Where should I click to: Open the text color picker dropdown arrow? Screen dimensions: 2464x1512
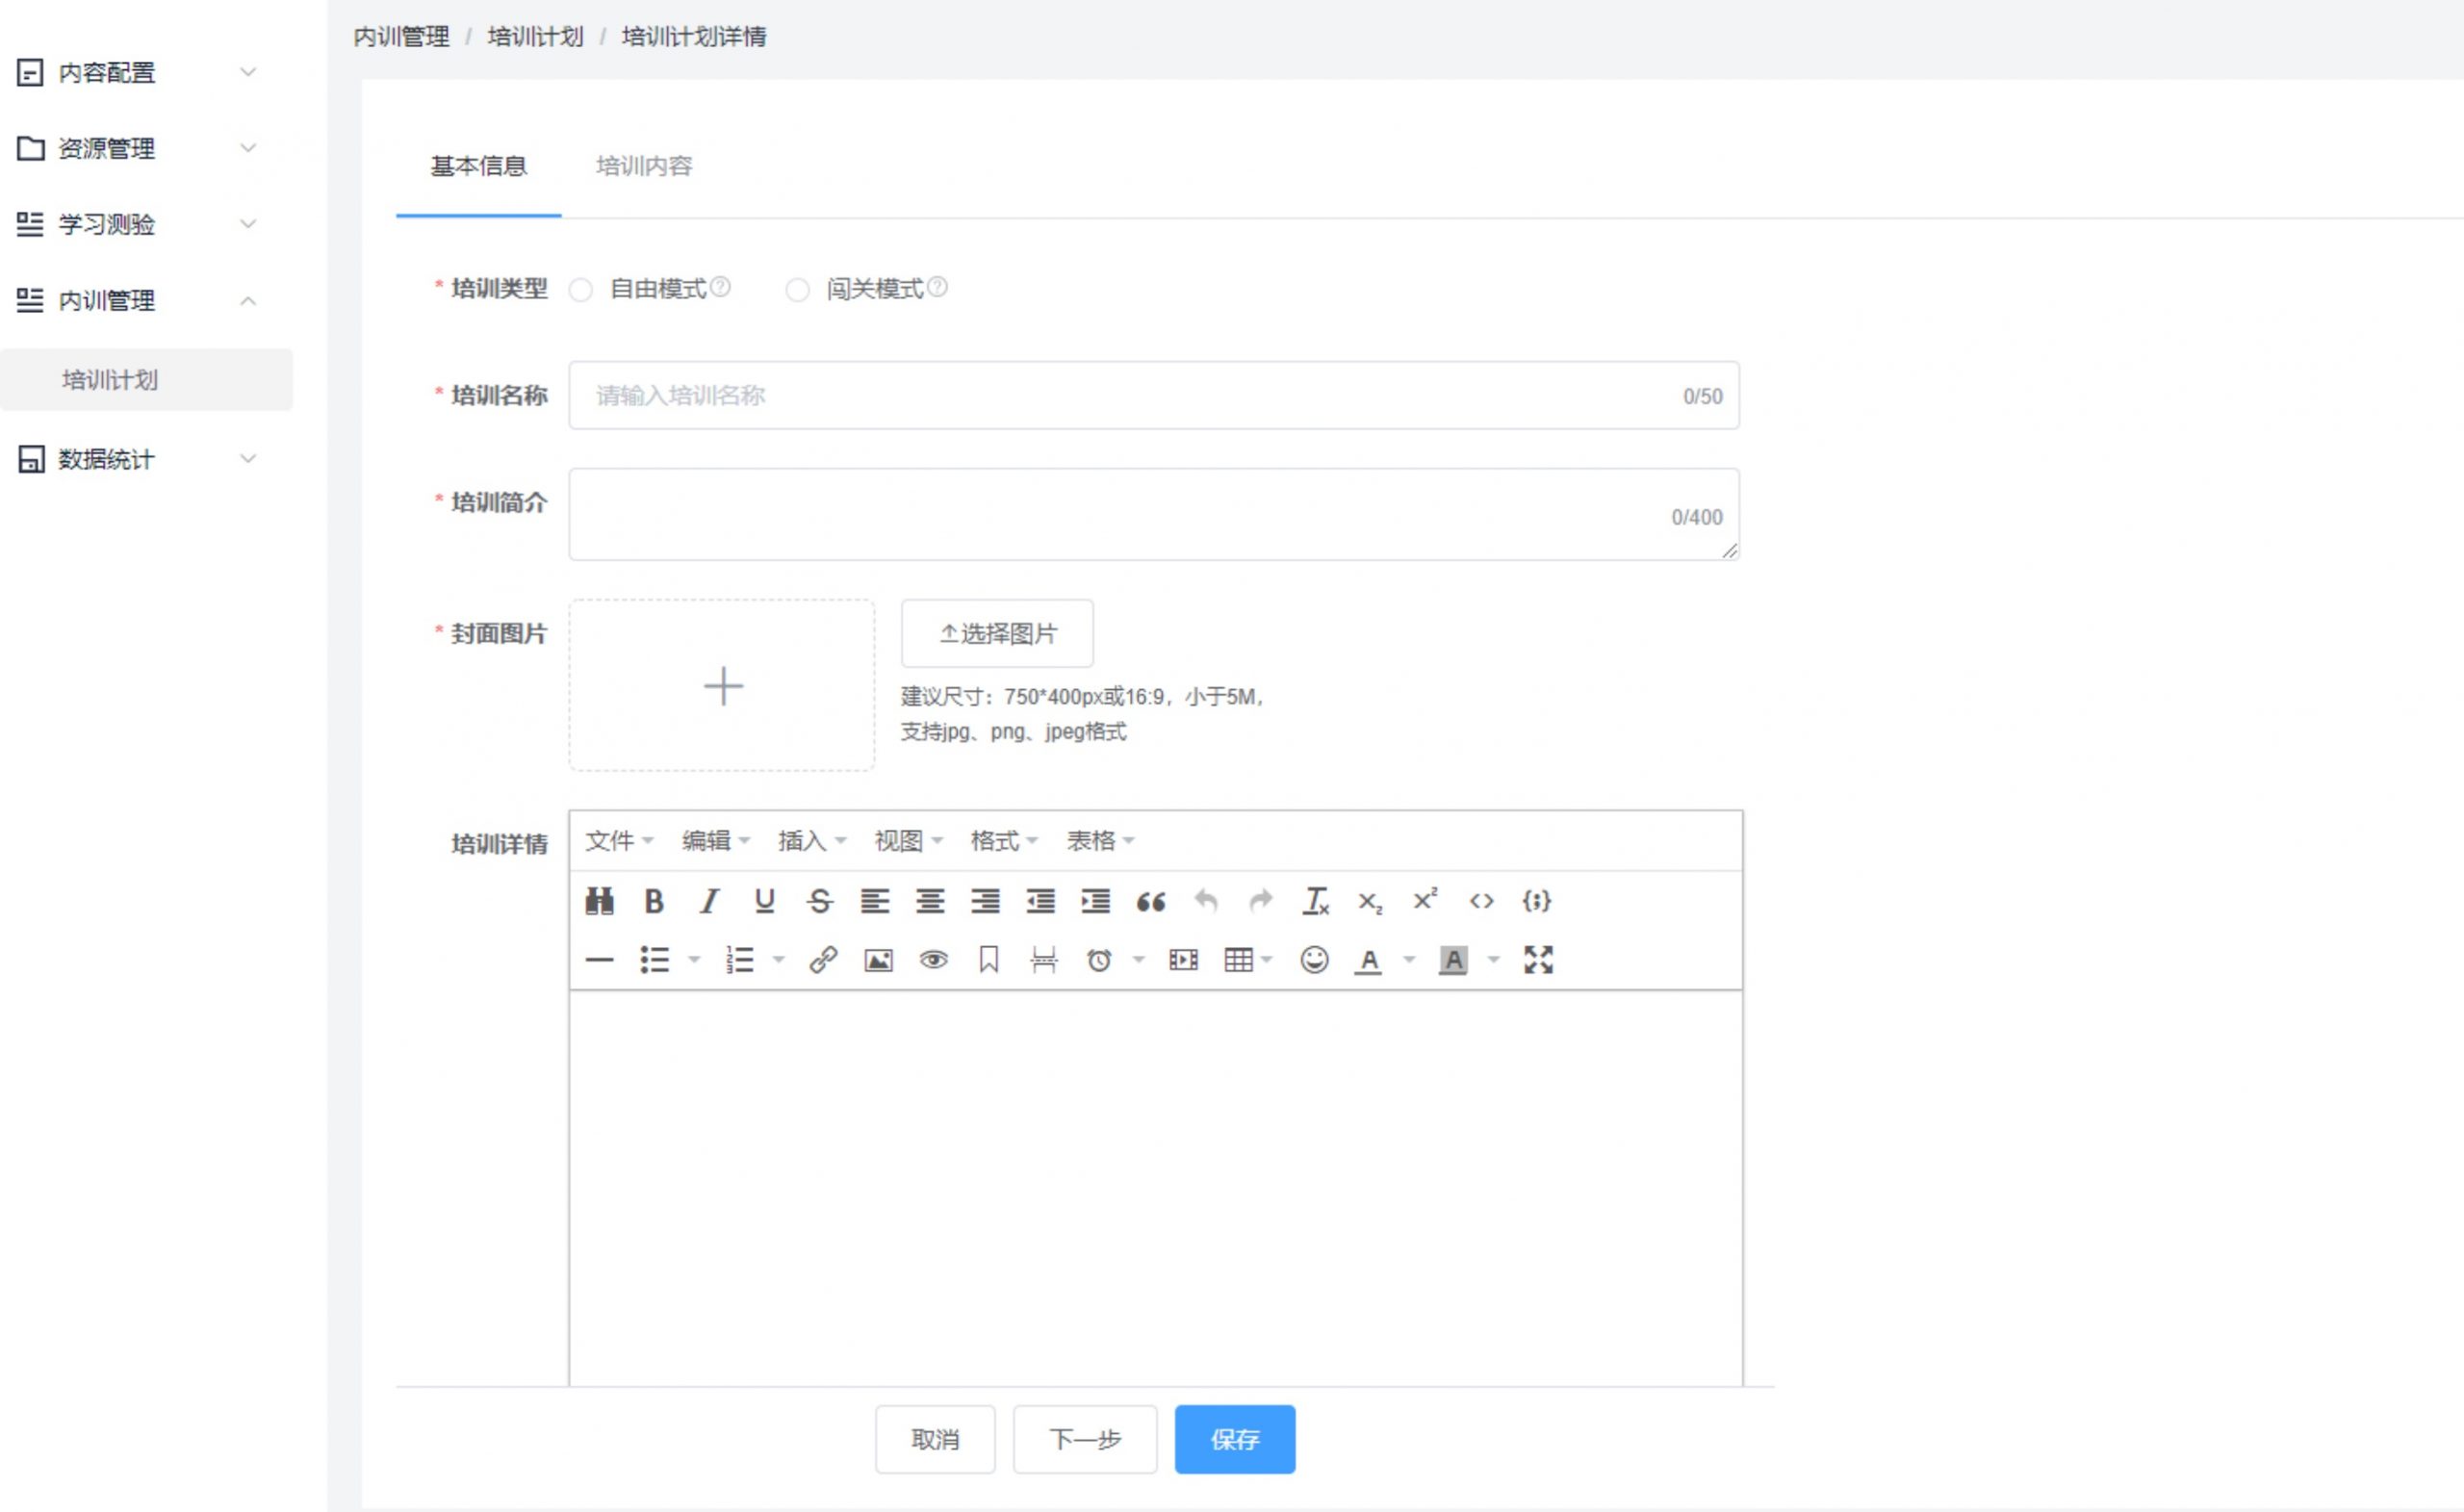[x=1409, y=960]
